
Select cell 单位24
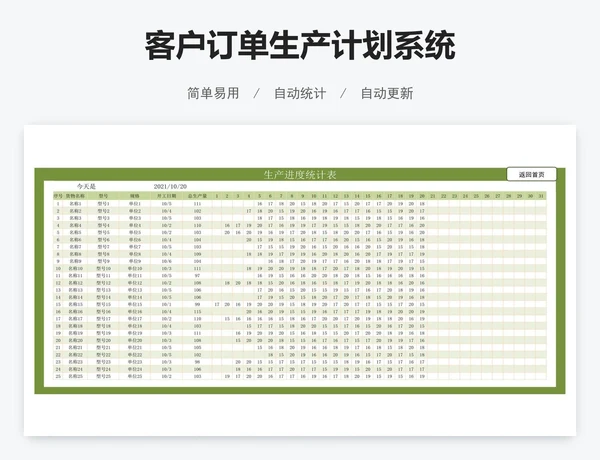pyautogui.click(x=135, y=369)
